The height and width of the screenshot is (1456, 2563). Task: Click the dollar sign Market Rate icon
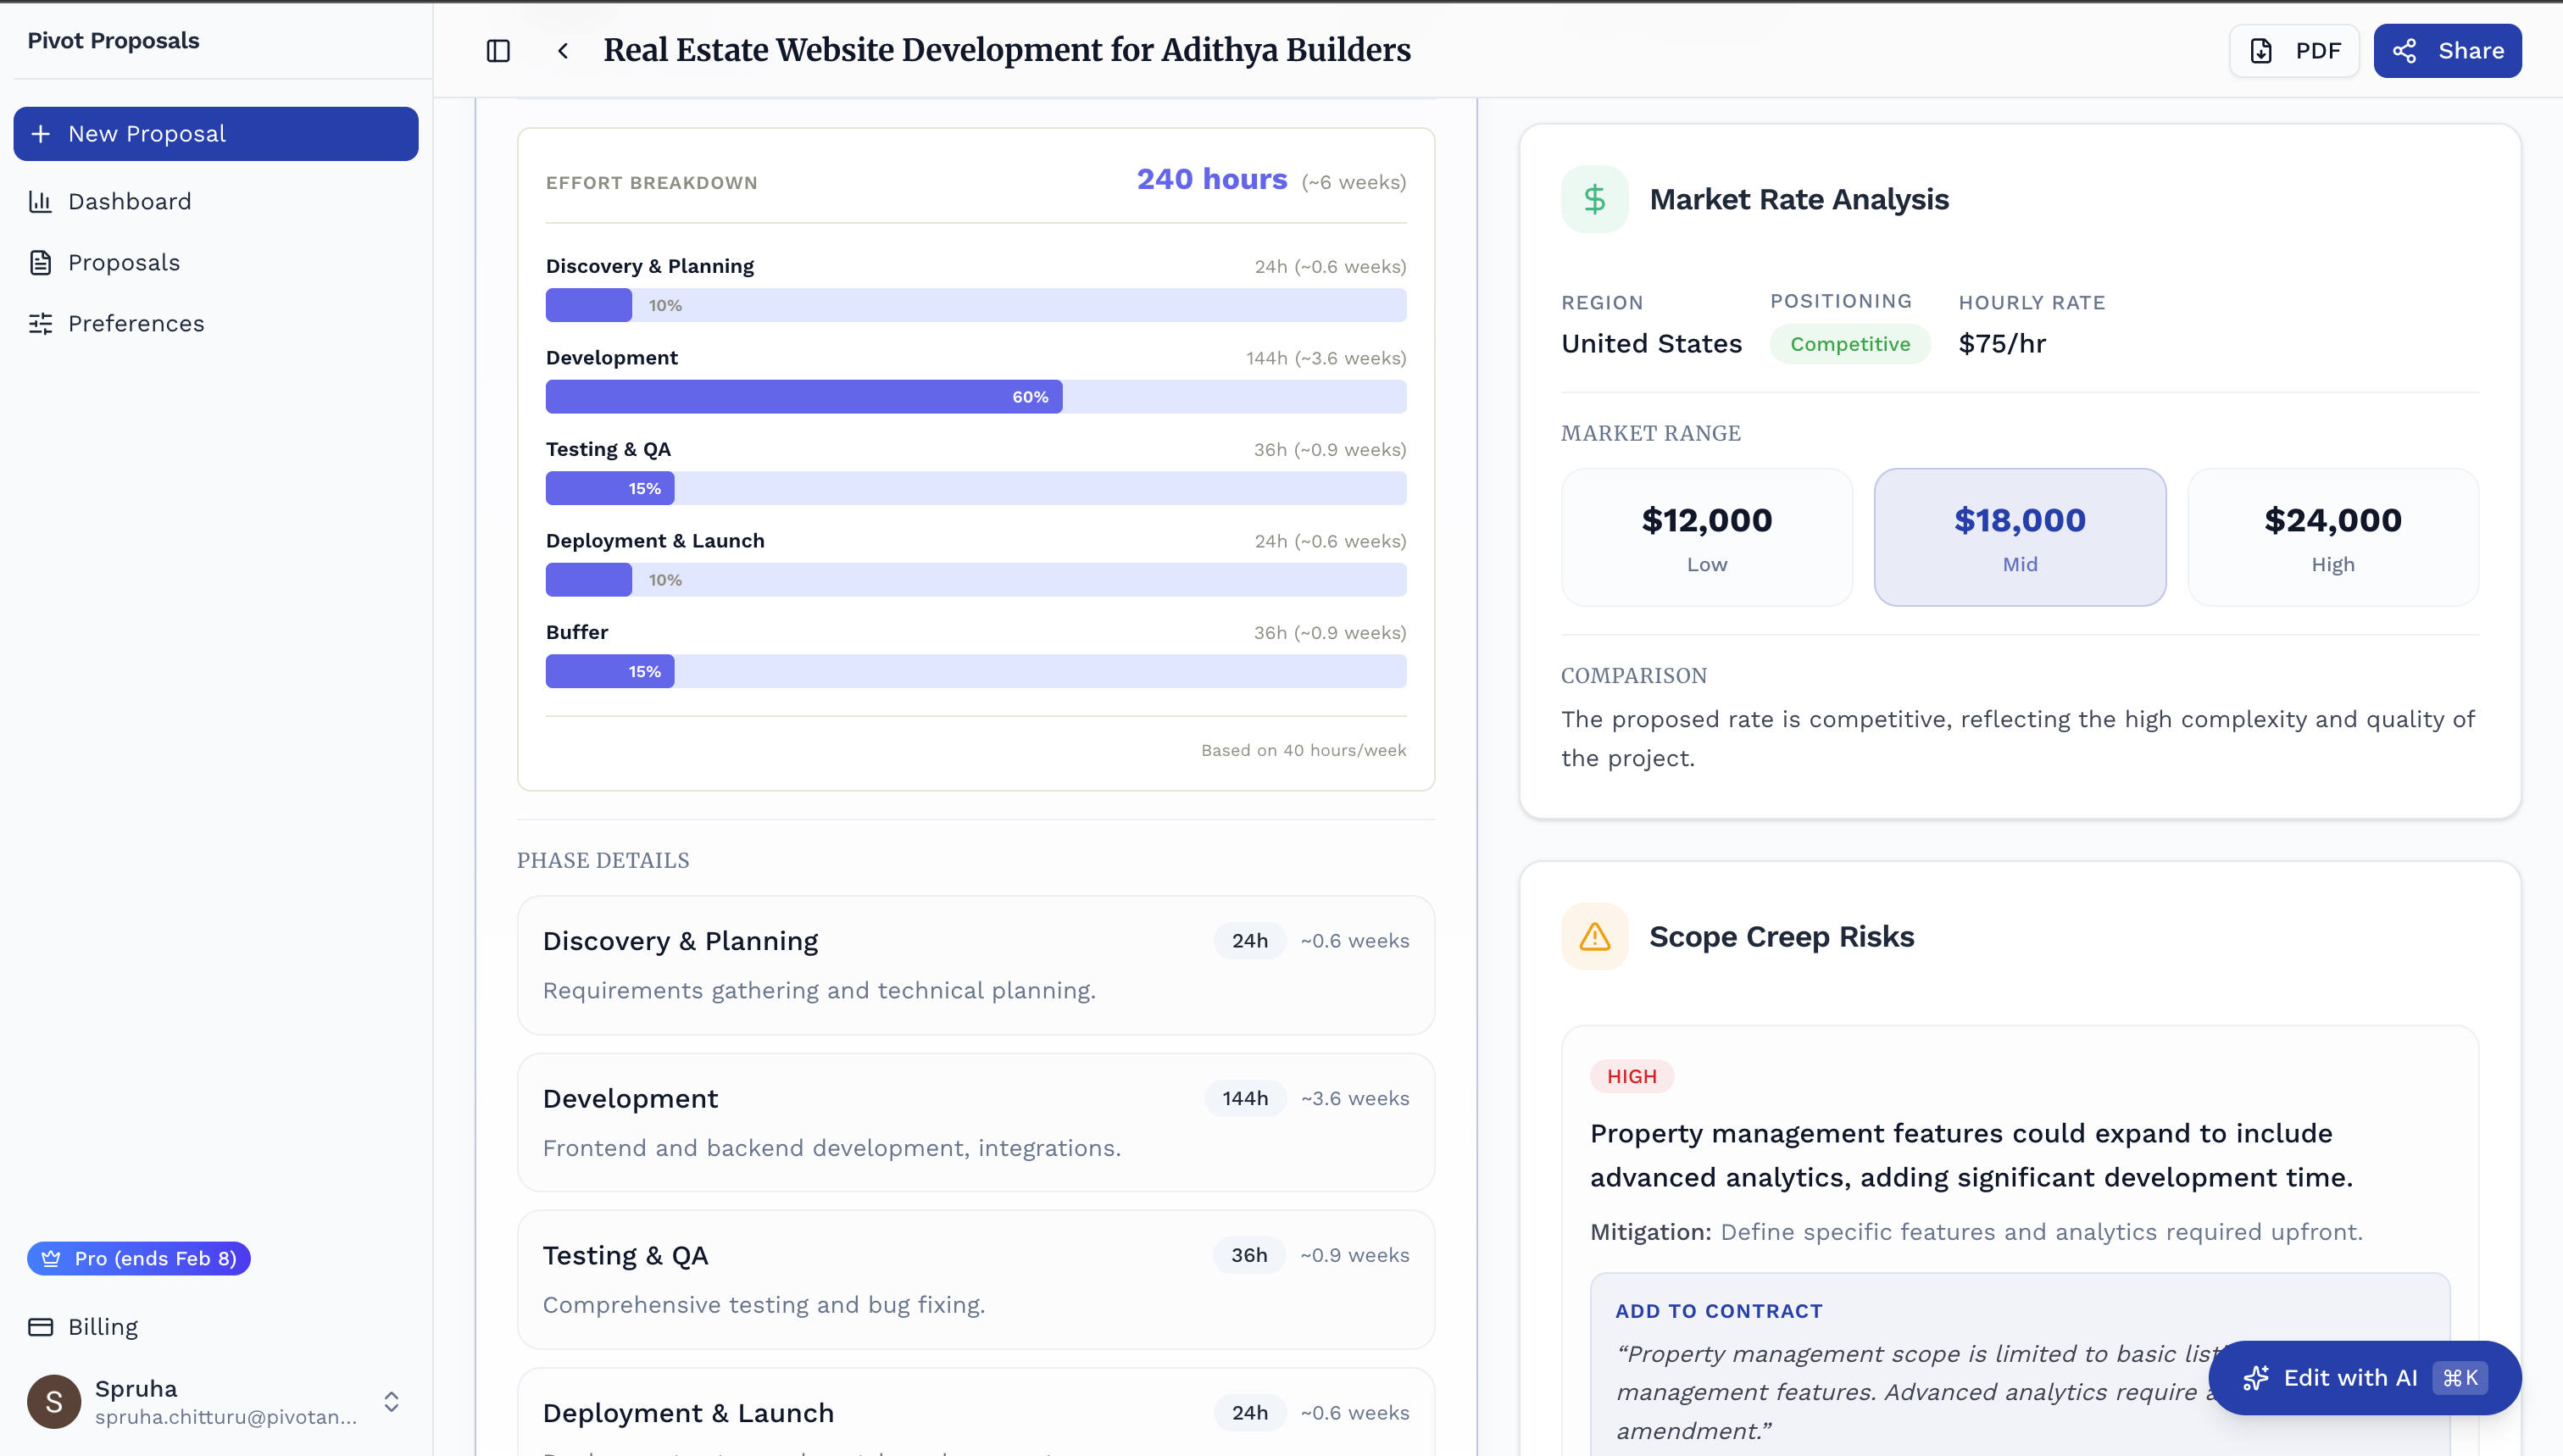point(1594,199)
